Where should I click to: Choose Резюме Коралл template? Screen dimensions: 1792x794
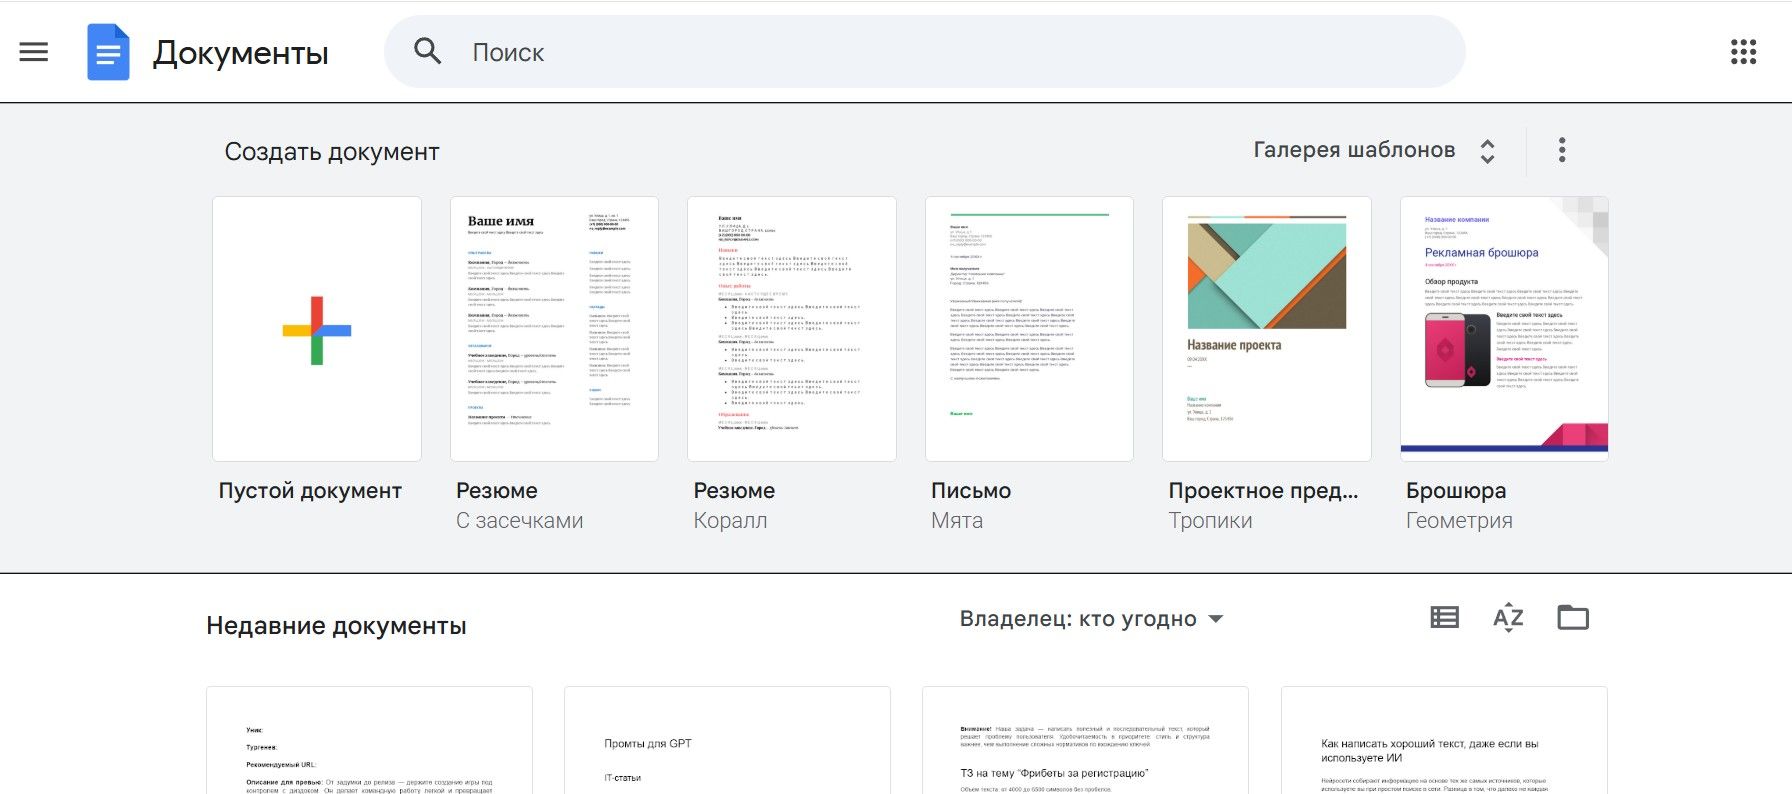point(792,329)
